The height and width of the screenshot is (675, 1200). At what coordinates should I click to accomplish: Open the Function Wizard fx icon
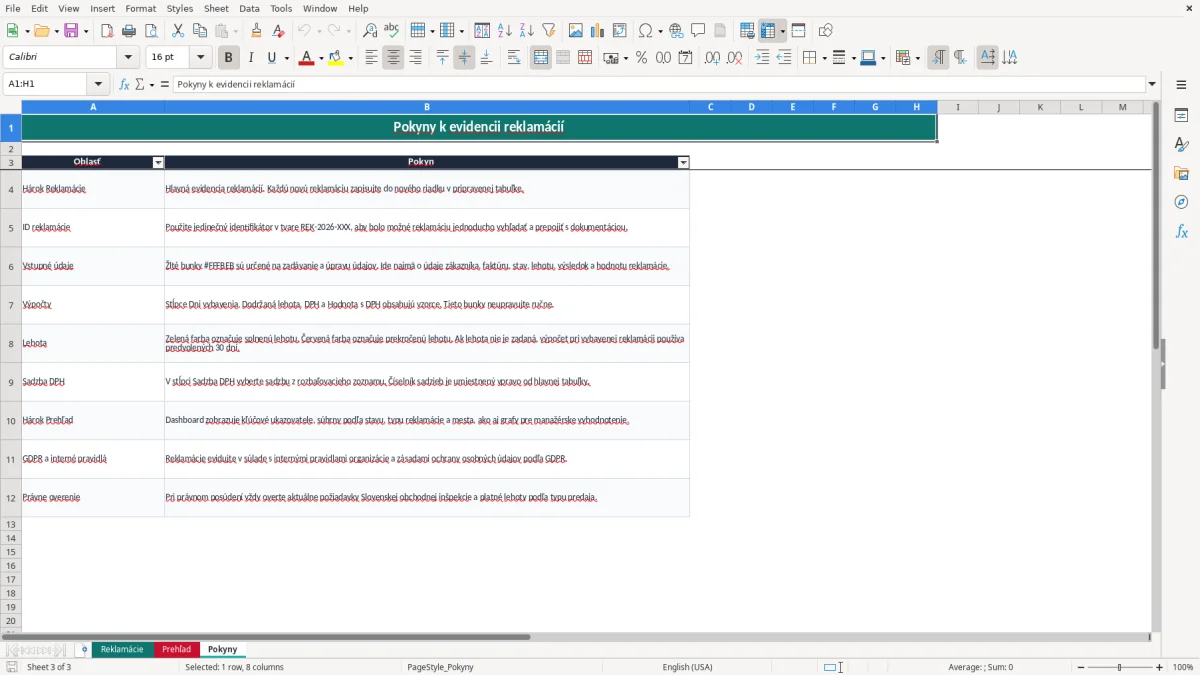125,84
